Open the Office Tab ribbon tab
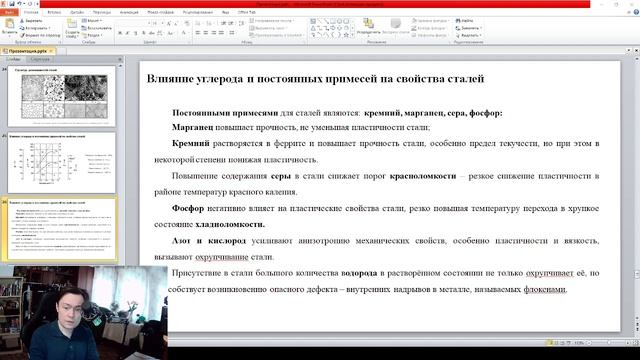 point(247,12)
